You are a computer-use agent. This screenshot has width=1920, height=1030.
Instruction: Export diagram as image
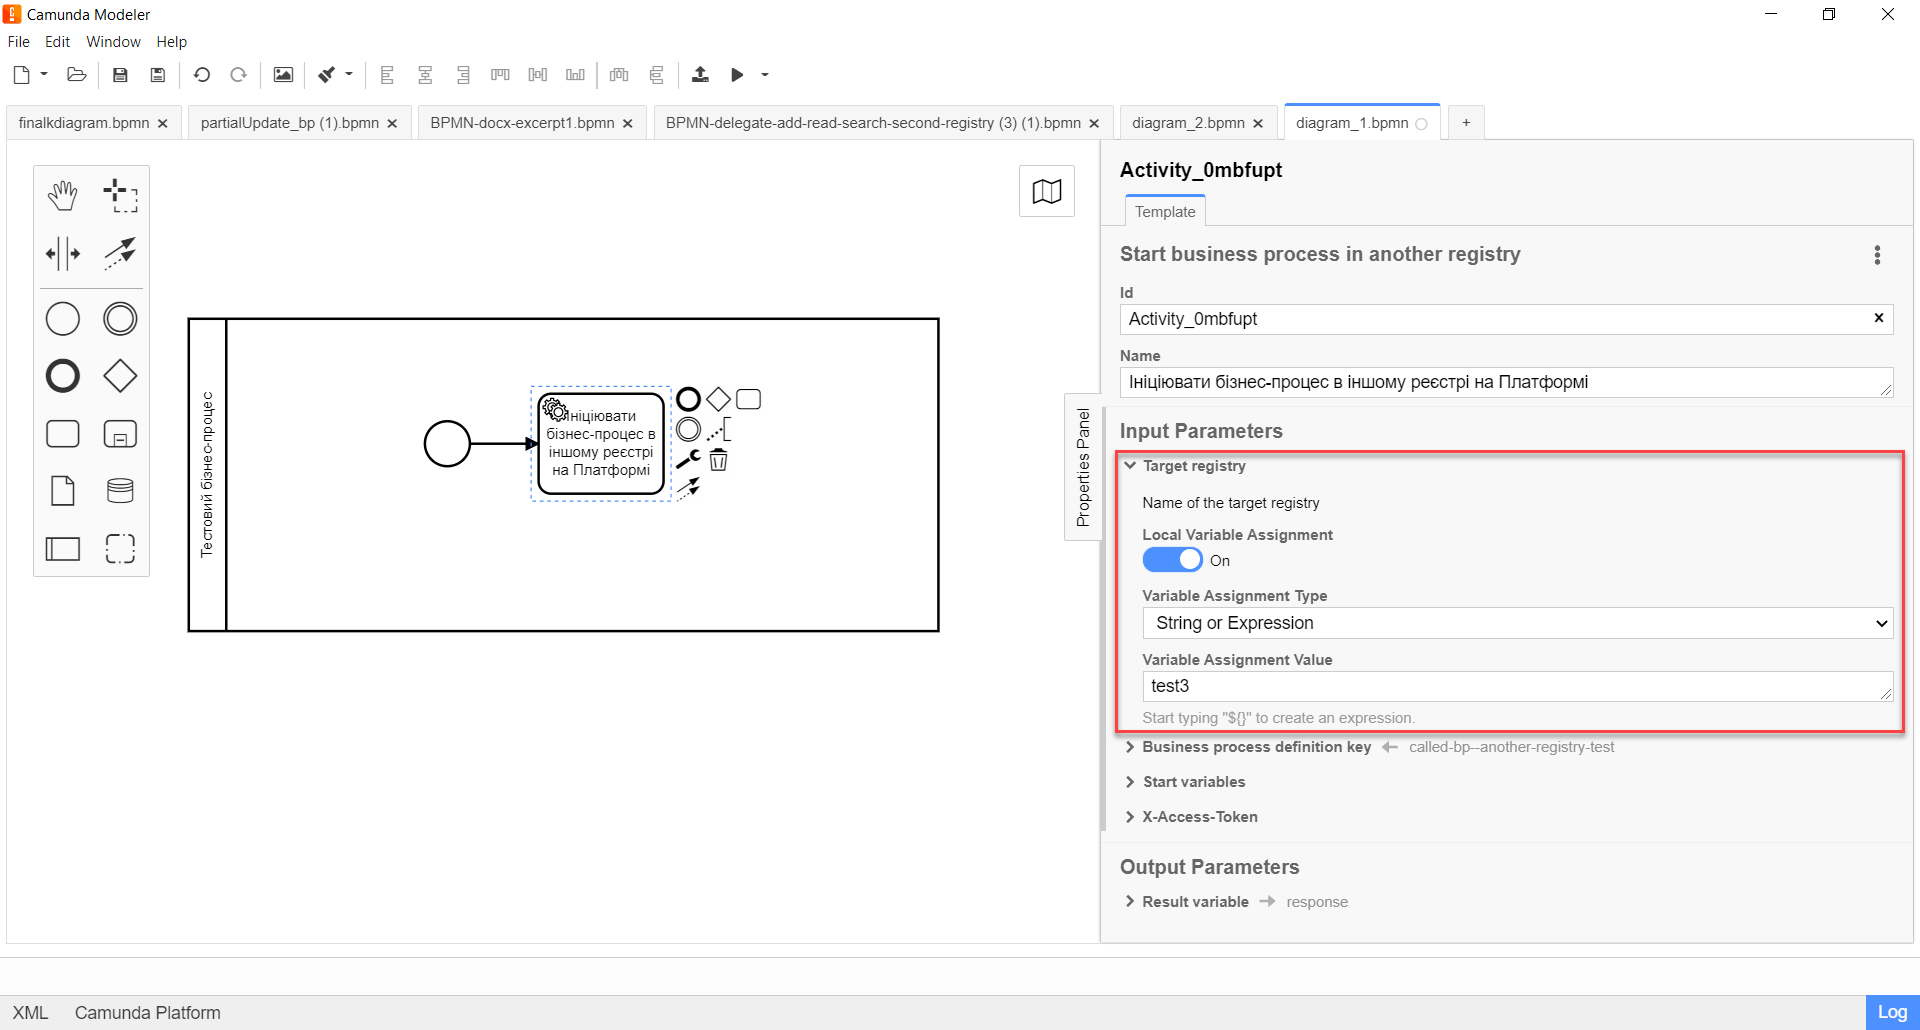[283, 75]
